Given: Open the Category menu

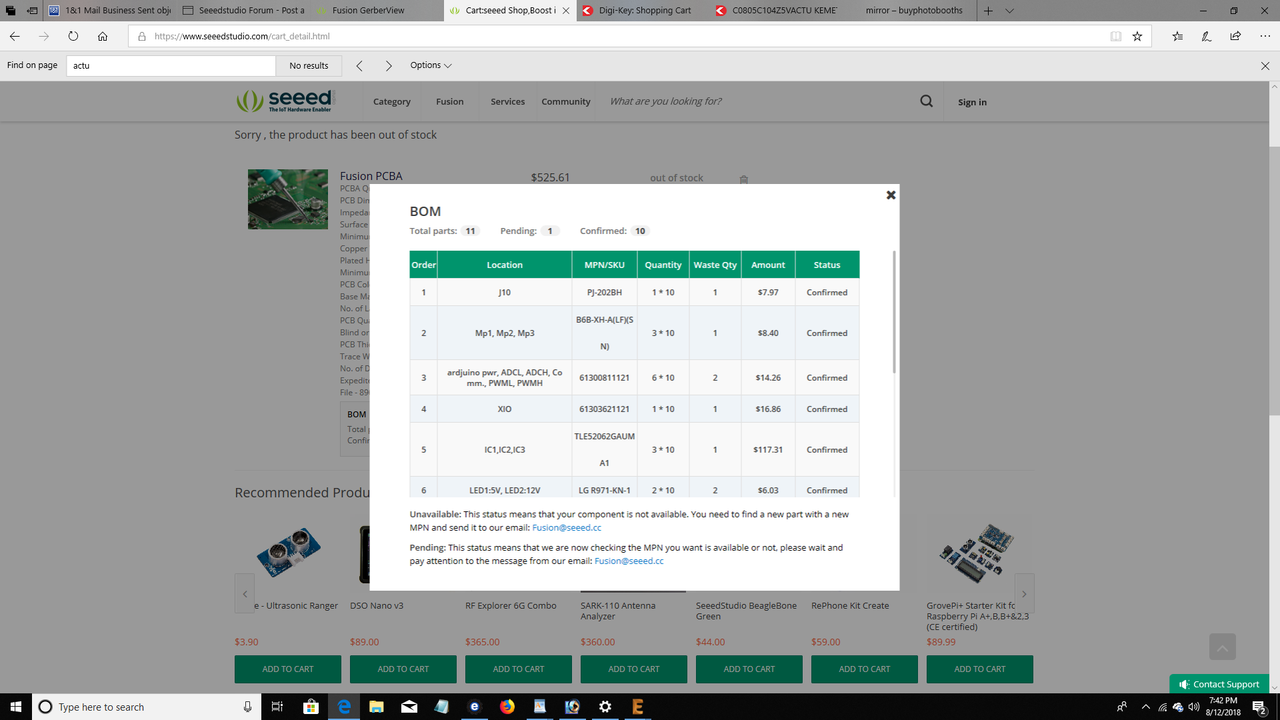Looking at the screenshot, I should coord(392,102).
